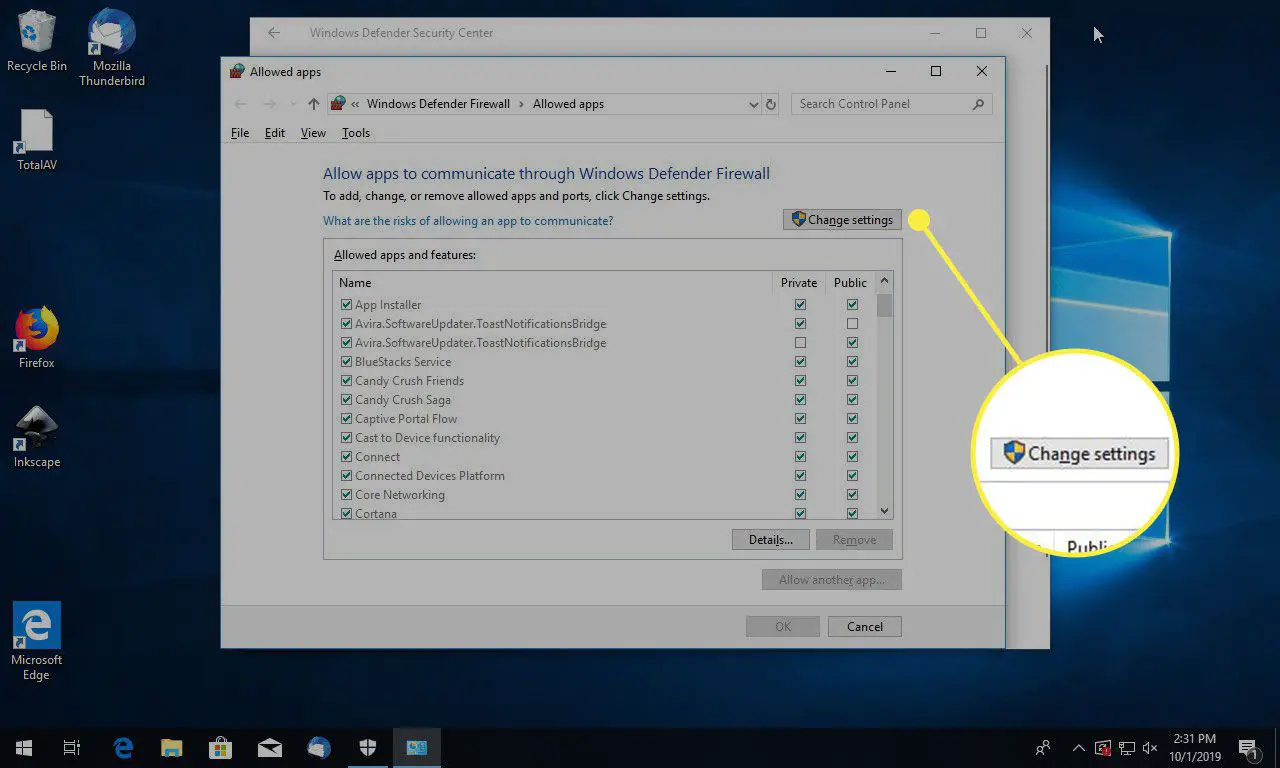Image resolution: width=1280 pixels, height=768 pixels.
Task: Toggle Cast to Device functionality Private checkbox
Action: 800,438
